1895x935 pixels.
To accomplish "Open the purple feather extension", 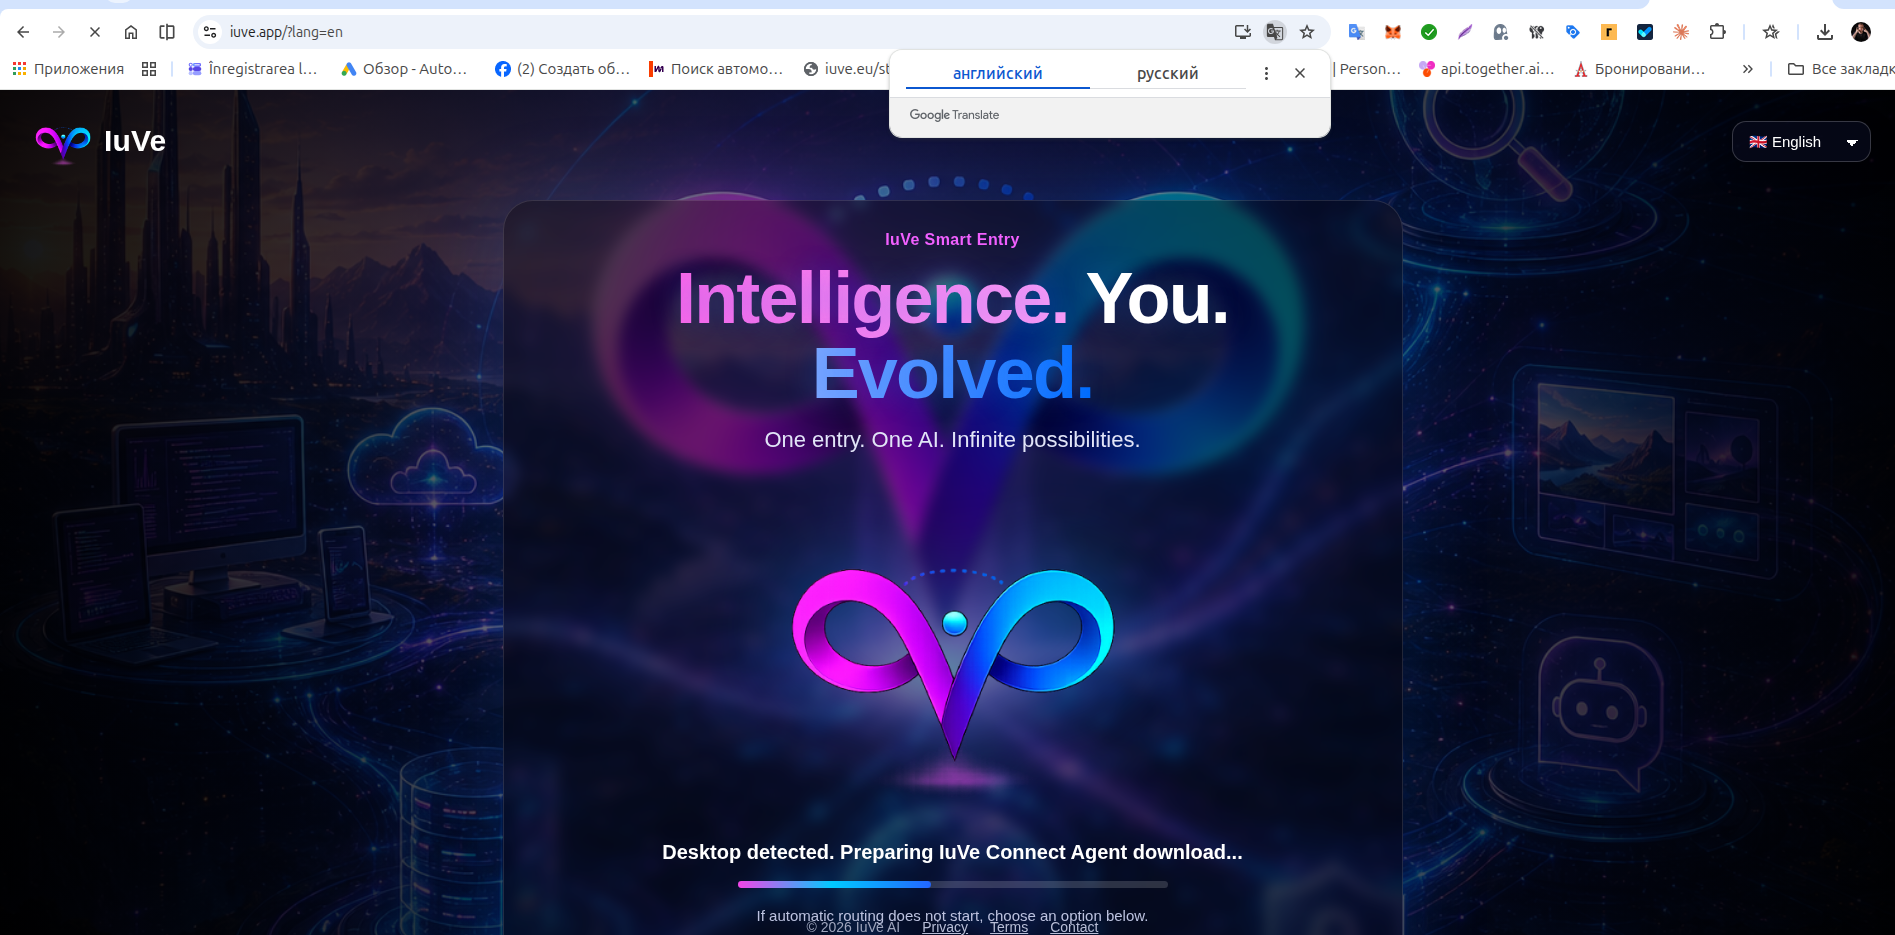I will pyautogui.click(x=1465, y=32).
